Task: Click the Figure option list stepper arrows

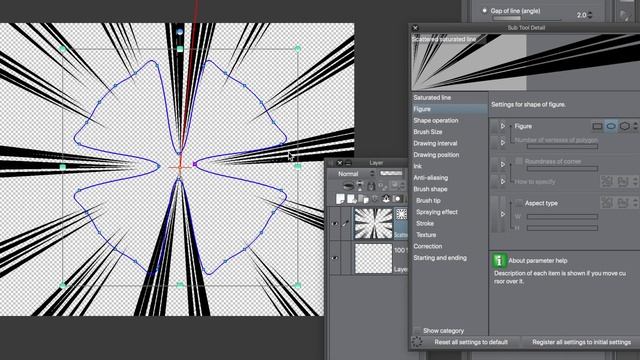Action: pos(636,127)
